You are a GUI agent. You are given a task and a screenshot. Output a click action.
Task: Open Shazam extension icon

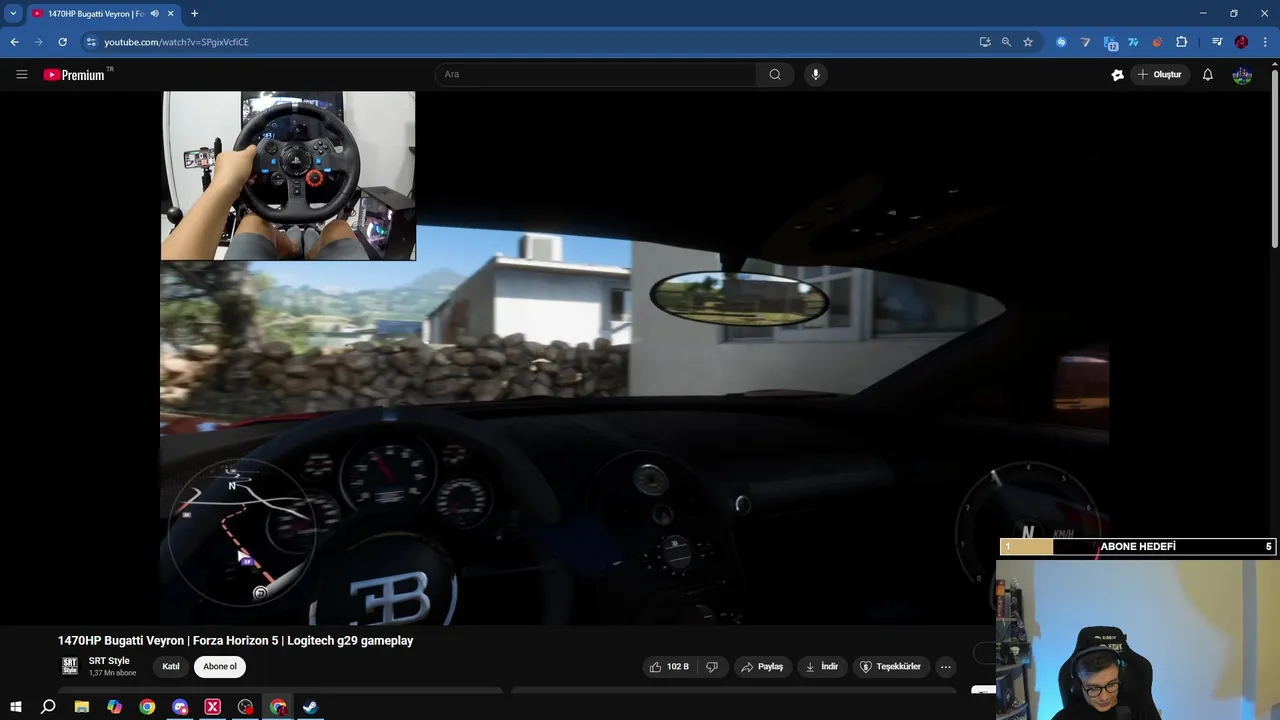pos(1061,42)
